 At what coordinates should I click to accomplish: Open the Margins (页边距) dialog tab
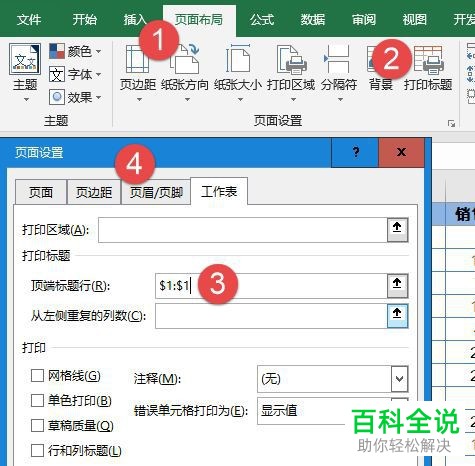point(94,192)
